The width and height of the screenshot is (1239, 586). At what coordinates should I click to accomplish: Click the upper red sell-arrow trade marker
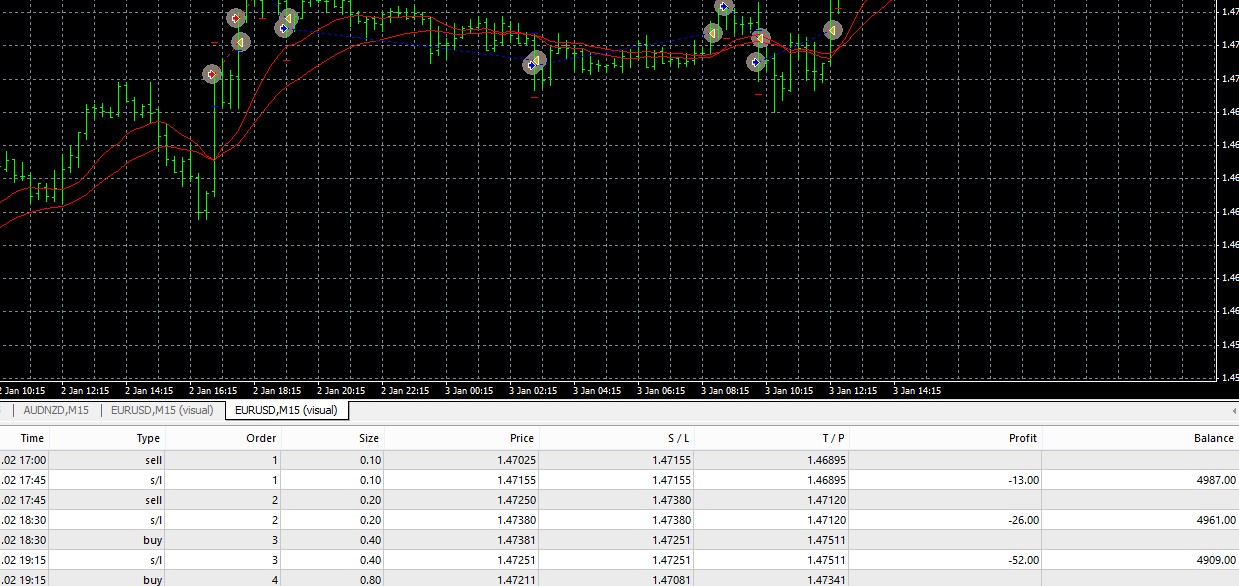(236, 18)
